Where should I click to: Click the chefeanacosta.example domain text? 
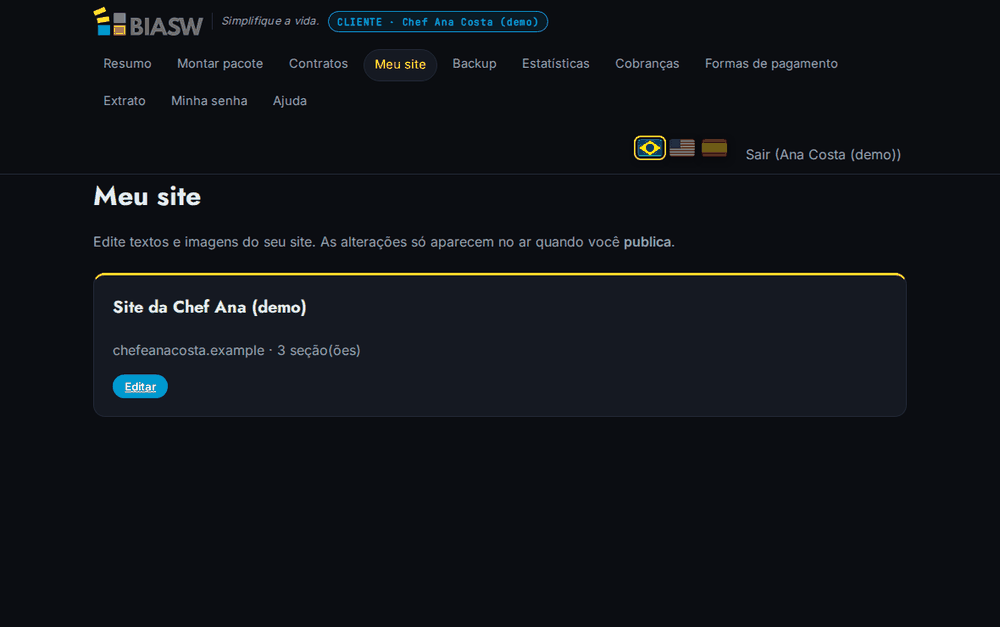point(188,350)
